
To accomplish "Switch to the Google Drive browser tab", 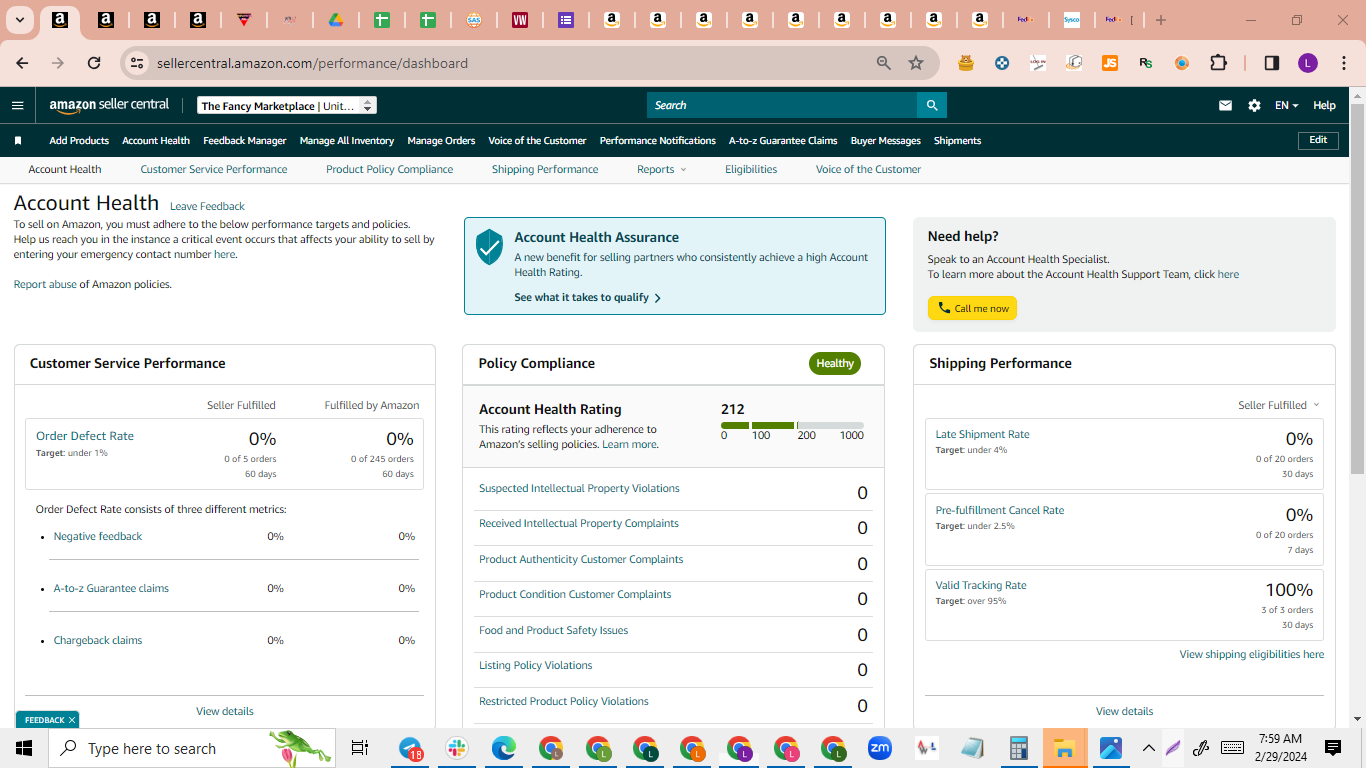I will point(336,20).
